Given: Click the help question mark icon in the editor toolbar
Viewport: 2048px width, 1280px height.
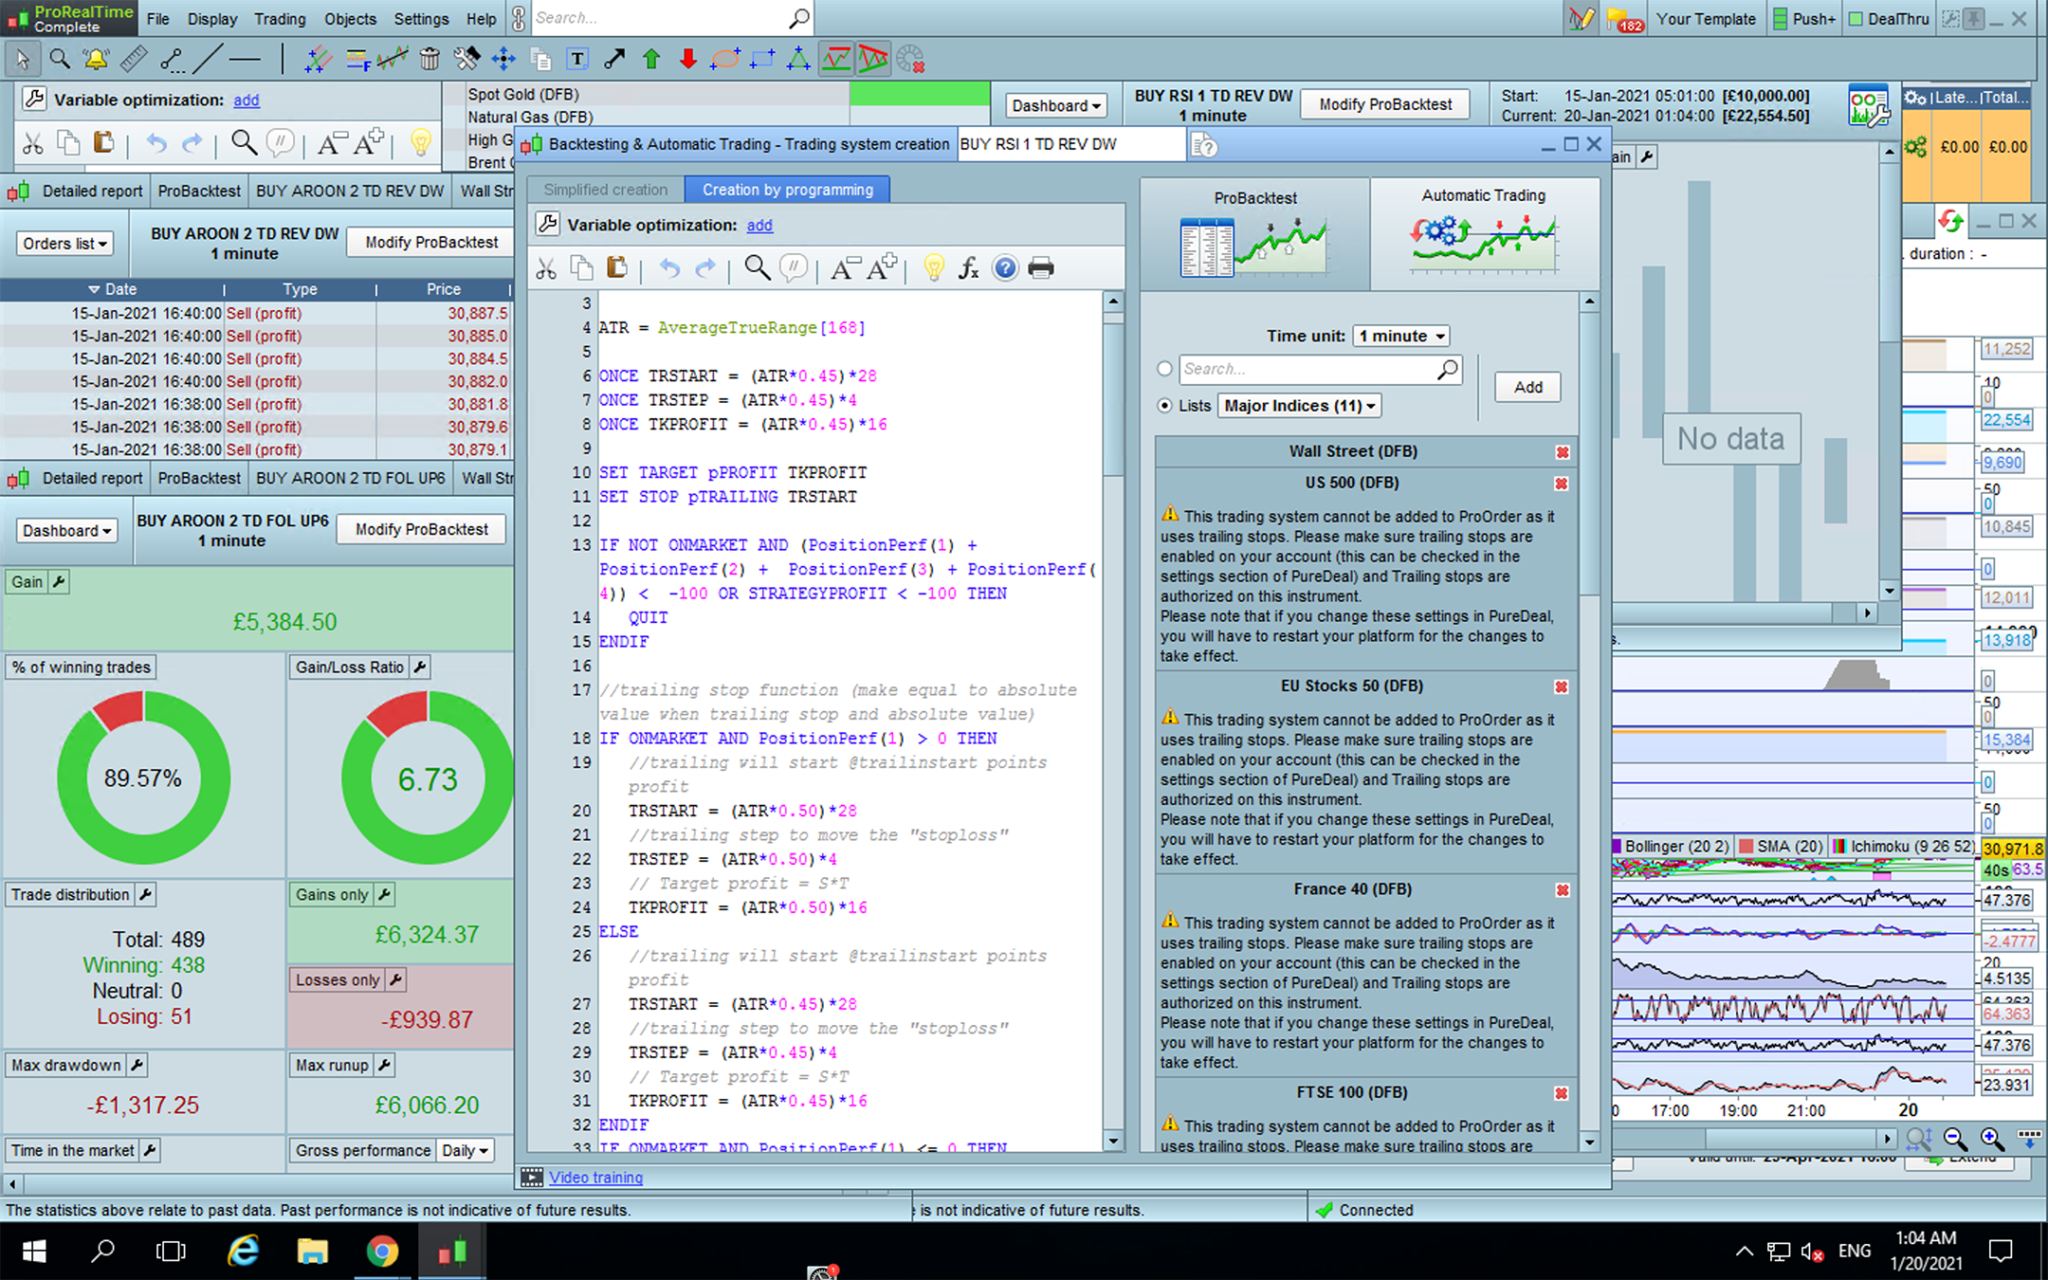Looking at the screenshot, I should 1005,268.
